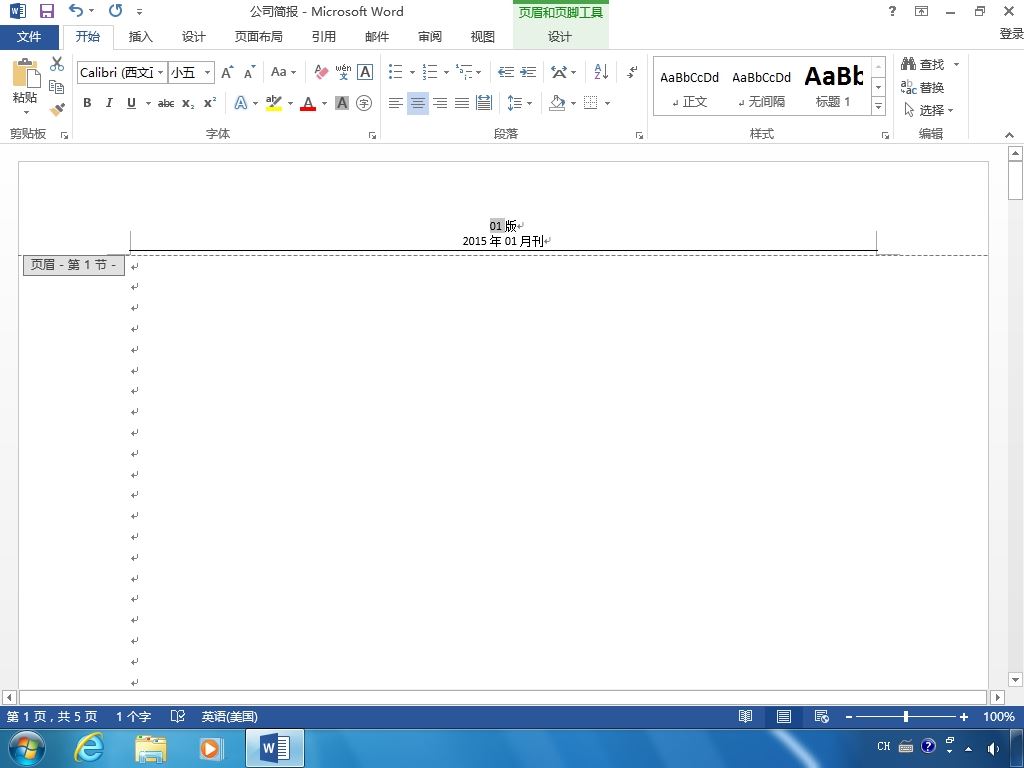The width and height of the screenshot is (1024, 768).
Task: Shrink font size with the smaller A icon
Action: (249, 72)
